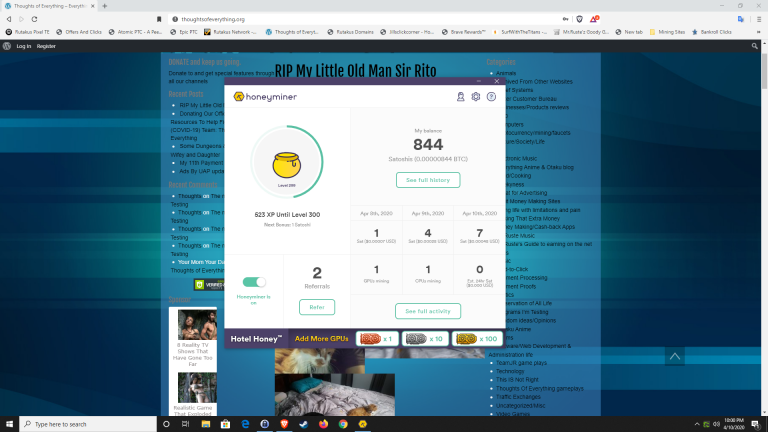Open Windows Start menu
Image resolution: width=768 pixels, height=432 pixels.
coord(9,424)
